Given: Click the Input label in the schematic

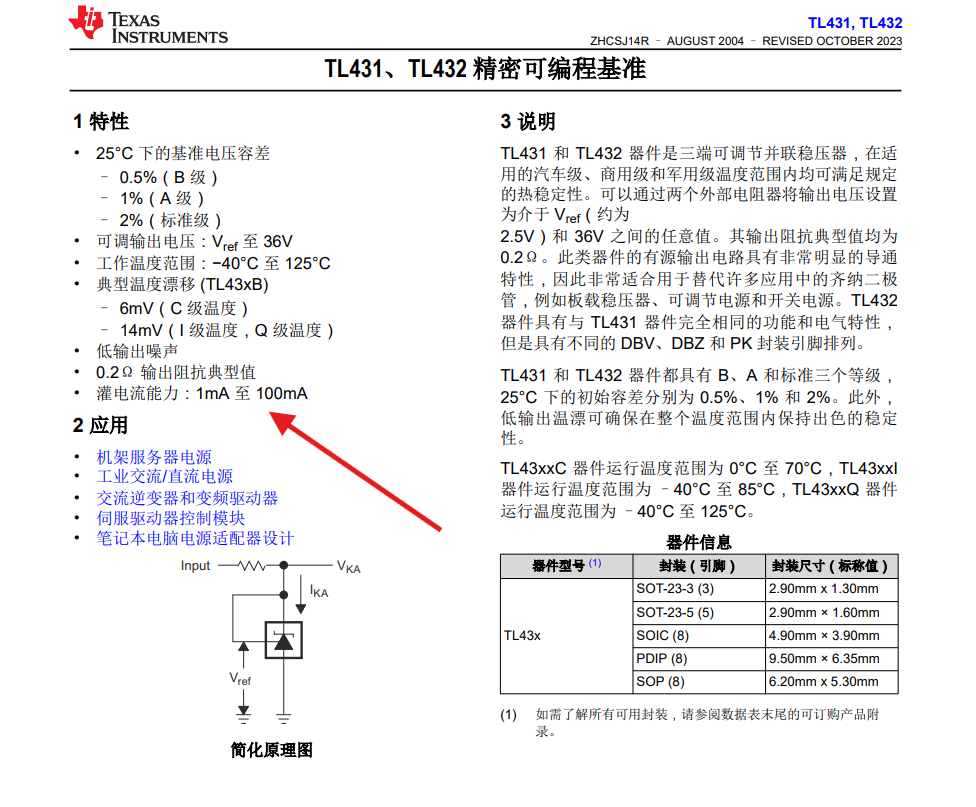Looking at the screenshot, I should [x=195, y=565].
